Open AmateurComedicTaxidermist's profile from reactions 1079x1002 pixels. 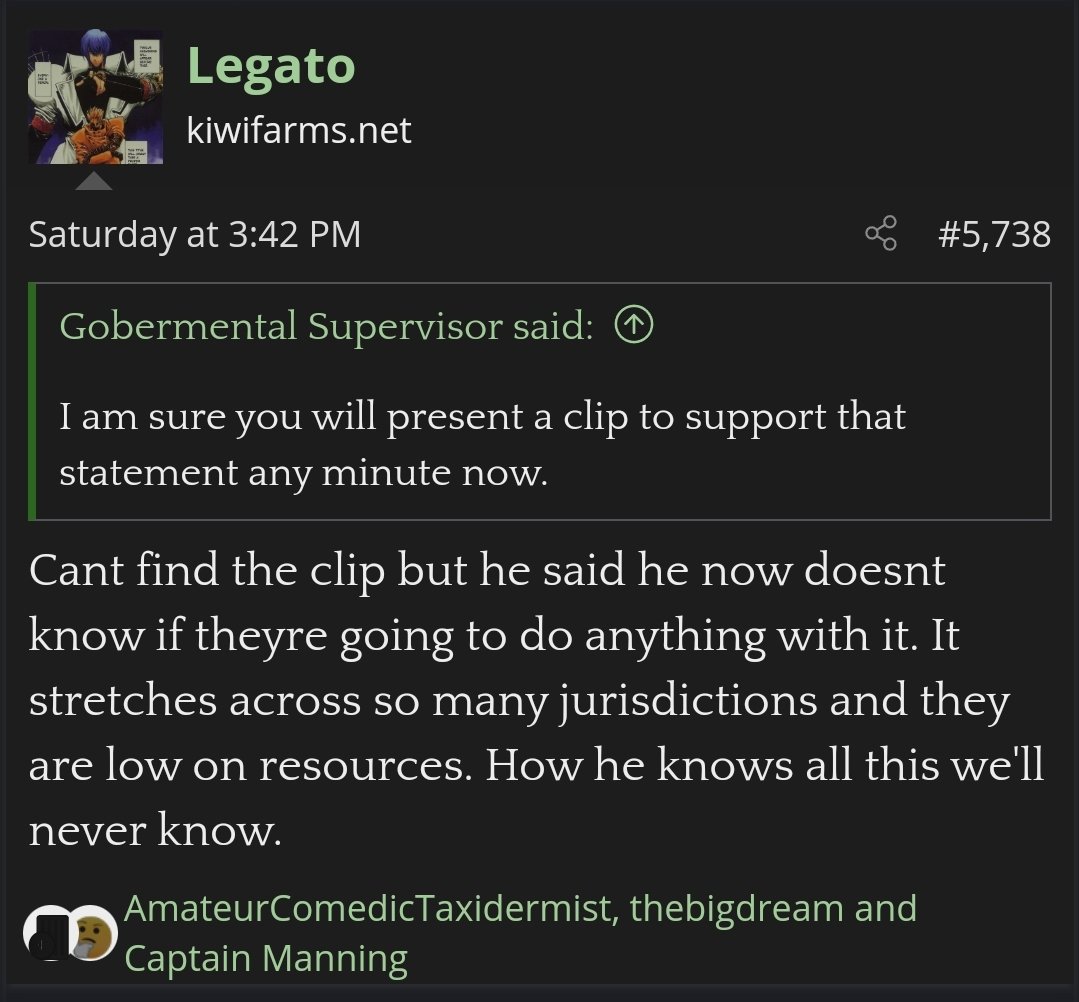tap(369, 908)
